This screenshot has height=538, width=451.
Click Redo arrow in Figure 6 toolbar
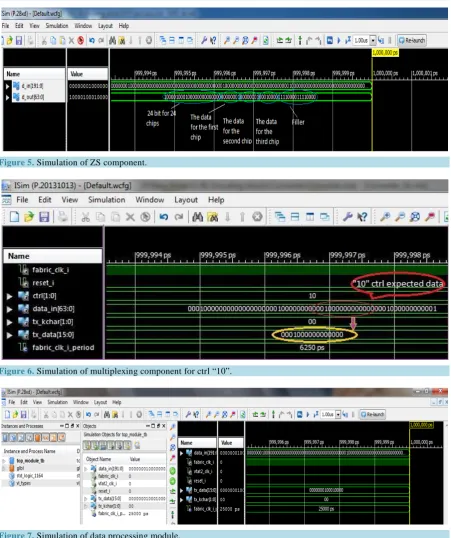tap(179, 217)
